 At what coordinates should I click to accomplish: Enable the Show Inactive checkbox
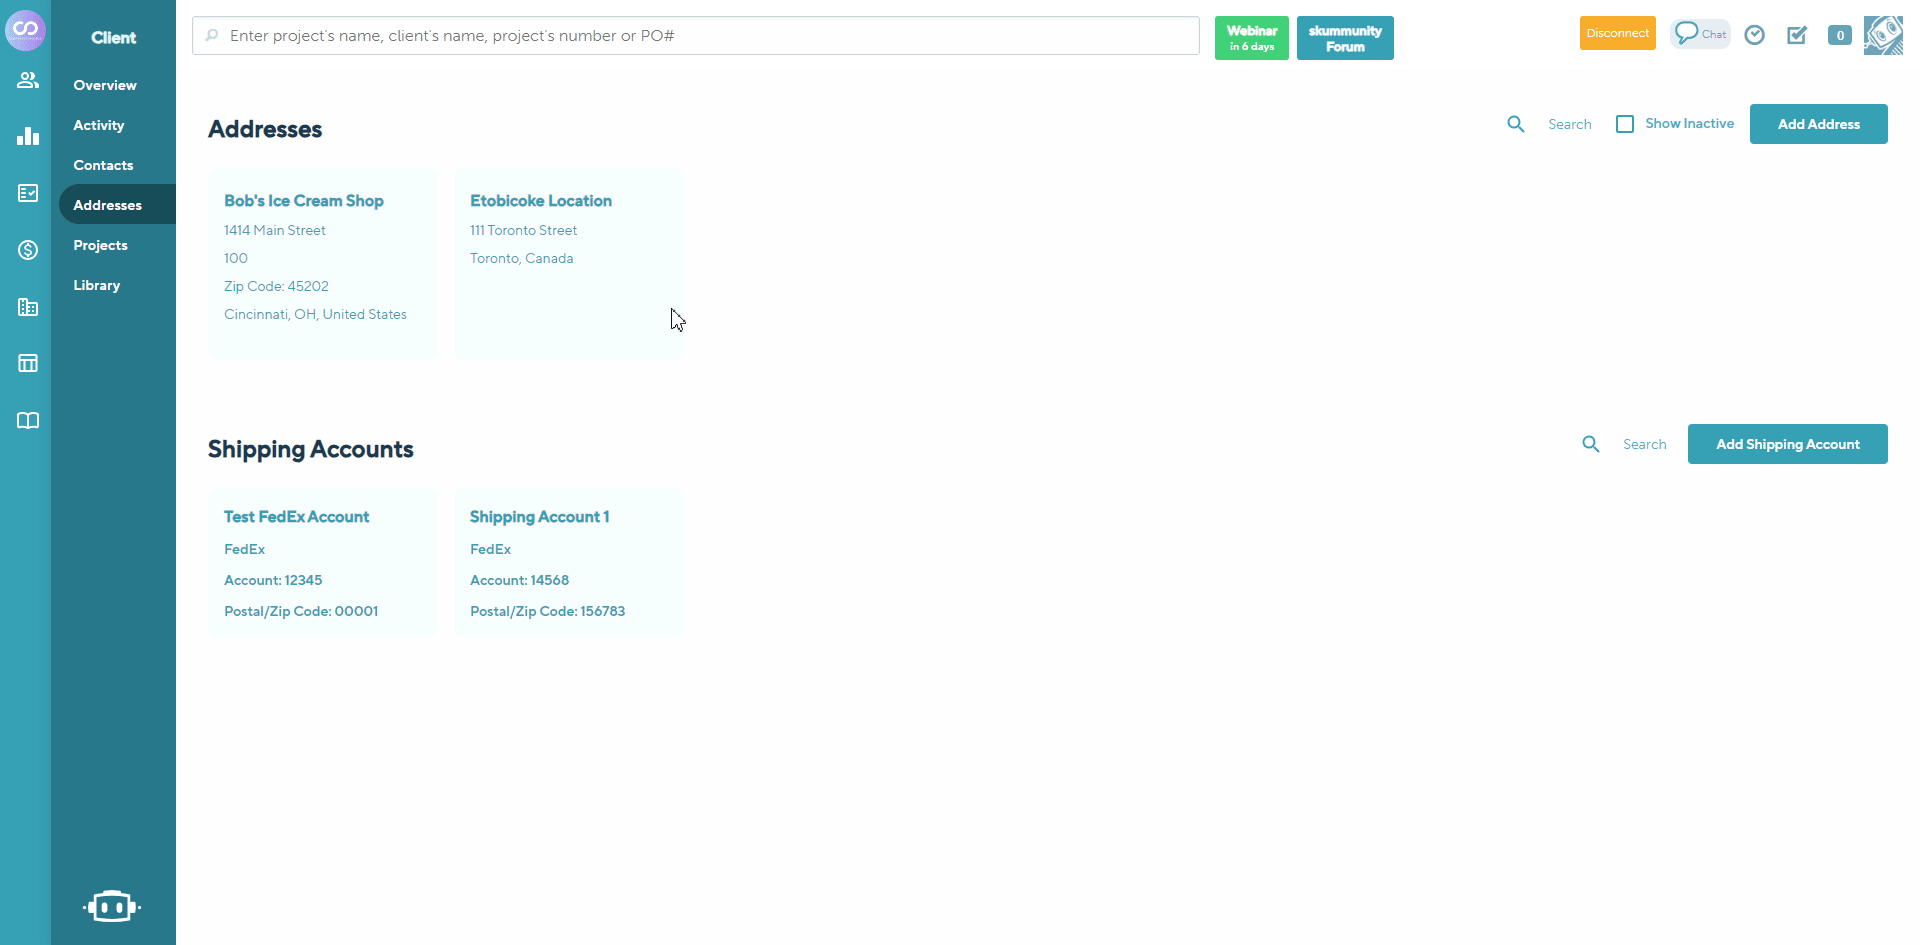1626,123
